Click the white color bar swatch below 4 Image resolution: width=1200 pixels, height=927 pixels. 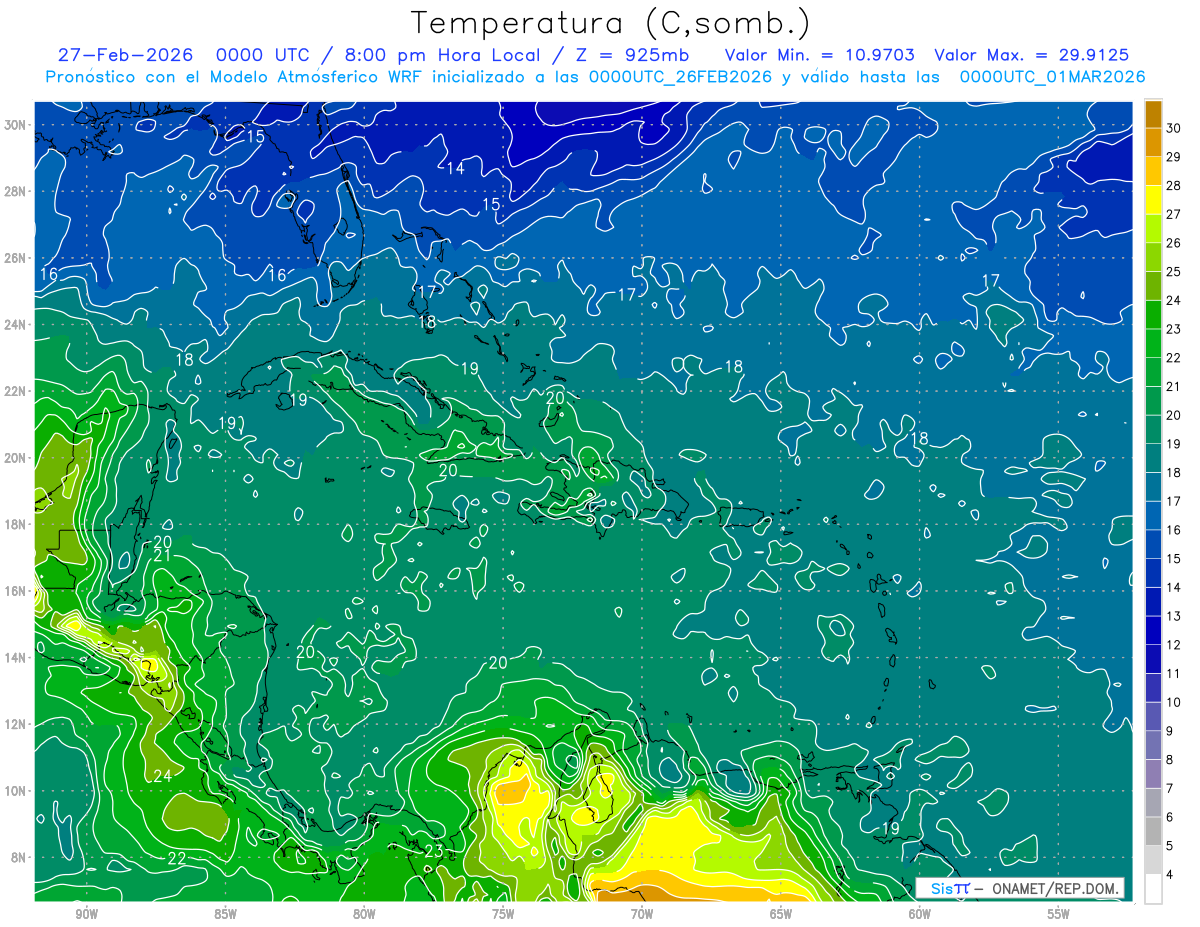[x=1153, y=888]
